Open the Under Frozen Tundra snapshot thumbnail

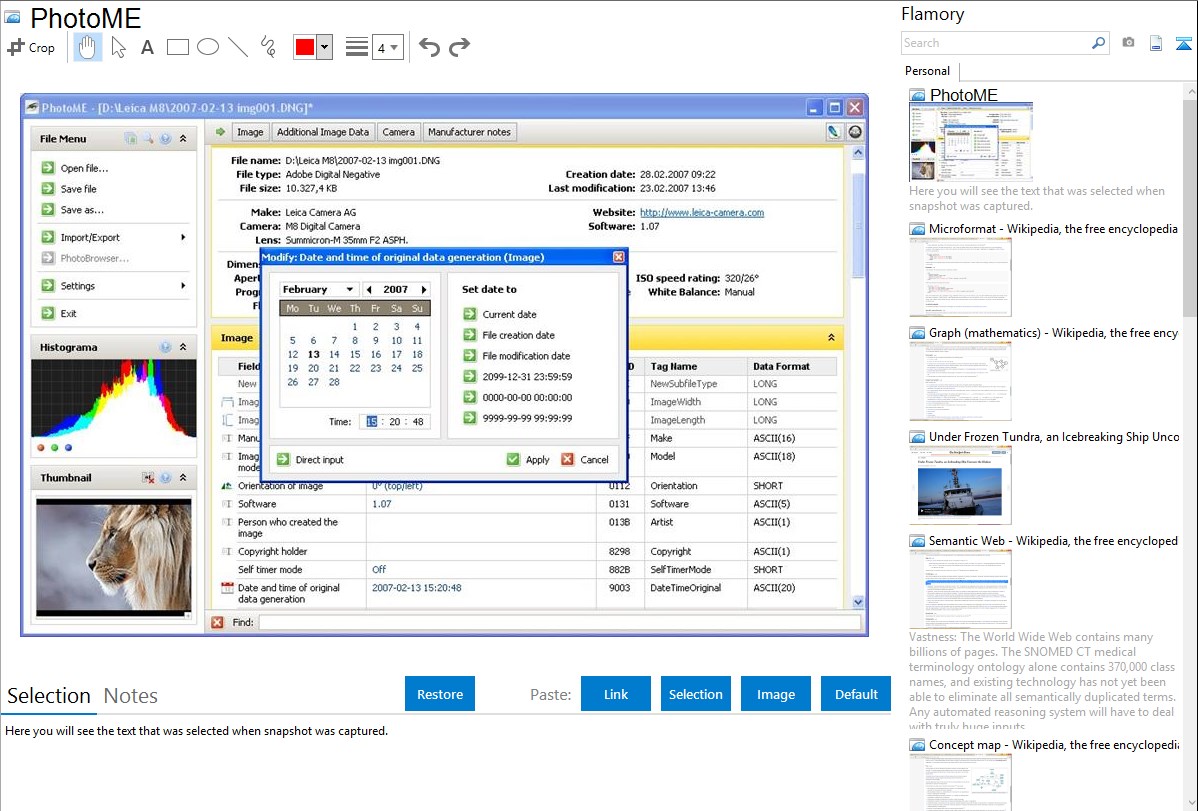click(x=960, y=485)
